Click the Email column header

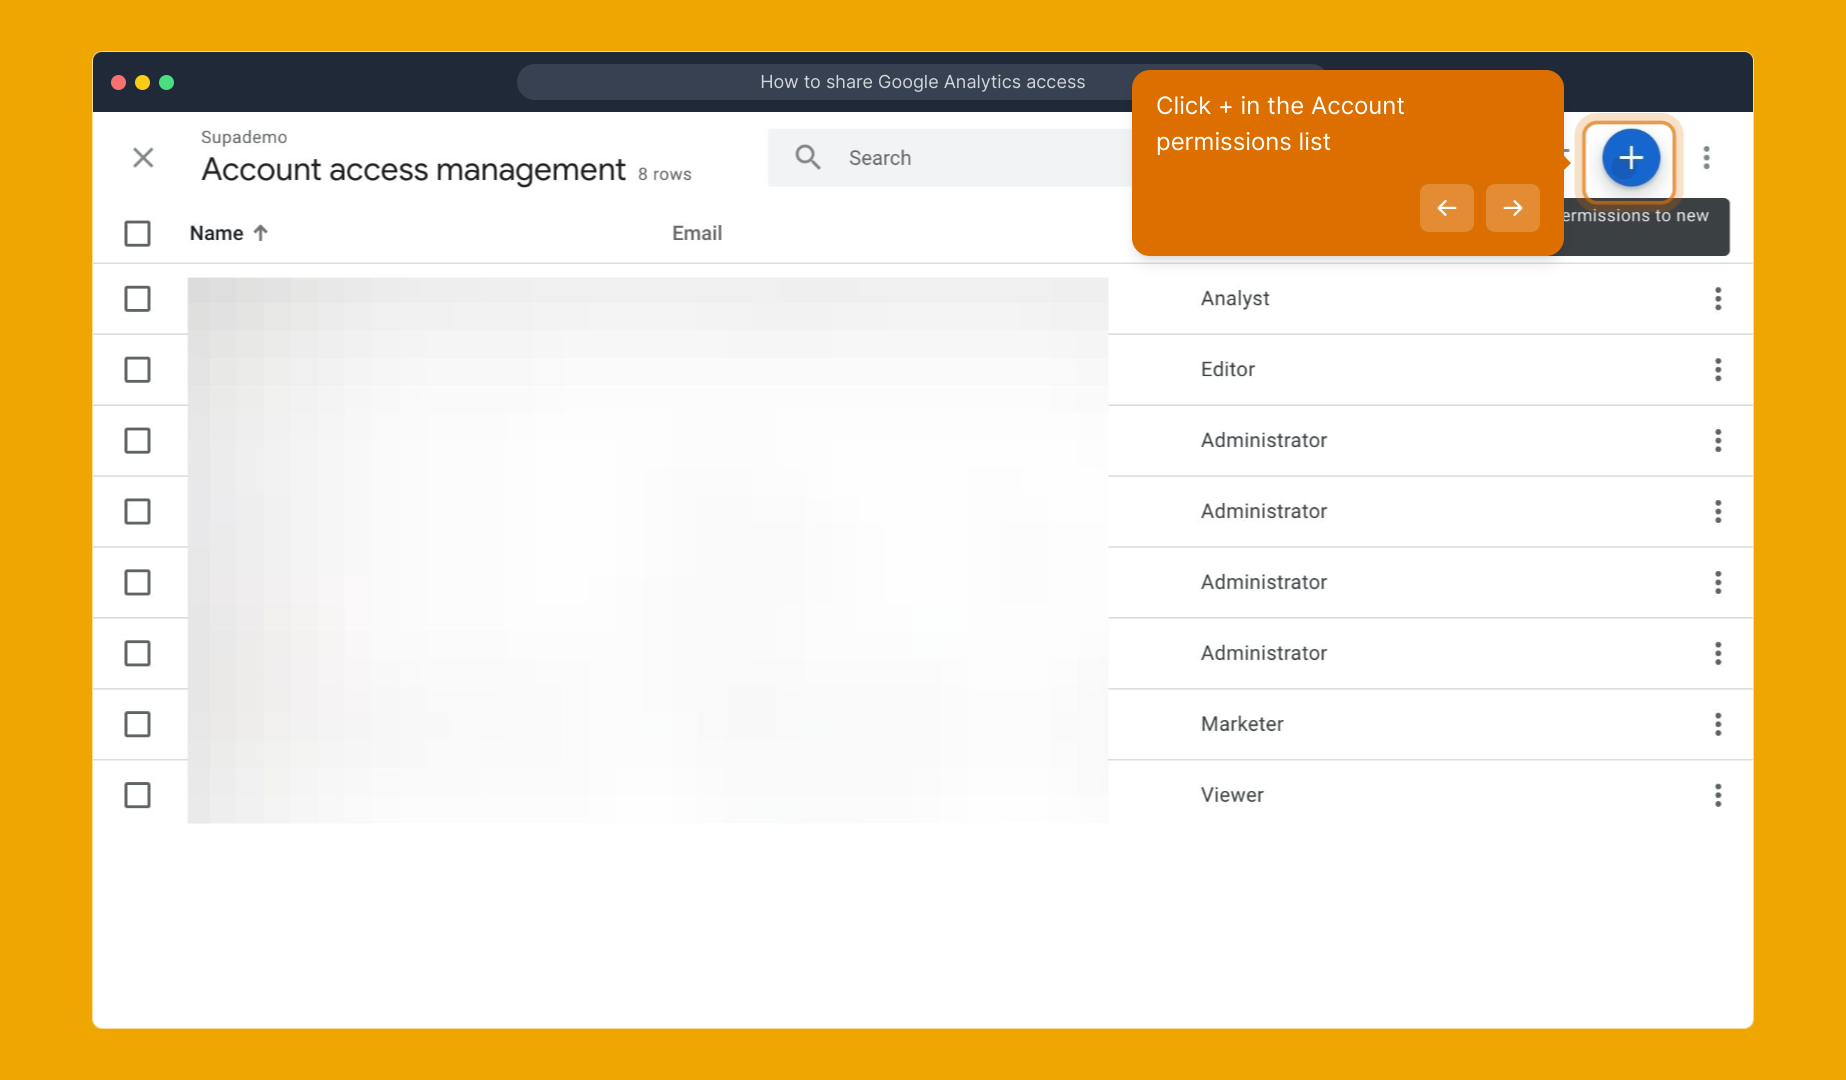pyautogui.click(x=696, y=232)
